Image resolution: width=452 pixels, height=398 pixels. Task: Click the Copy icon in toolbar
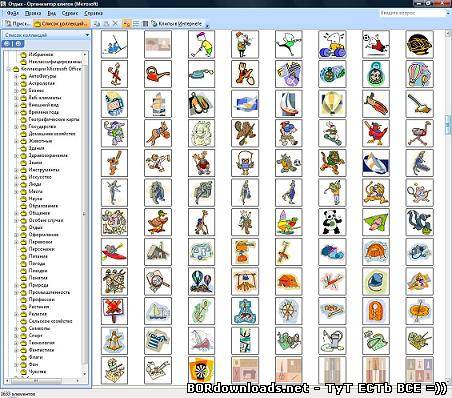click(x=97, y=24)
